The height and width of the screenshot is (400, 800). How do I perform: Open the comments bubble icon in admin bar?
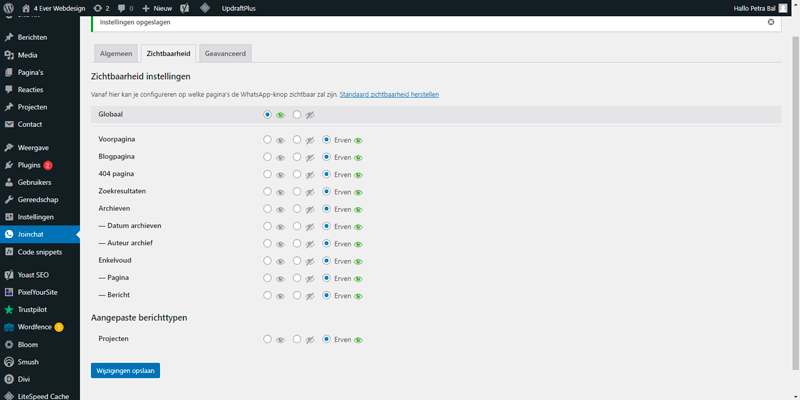[x=124, y=7]
